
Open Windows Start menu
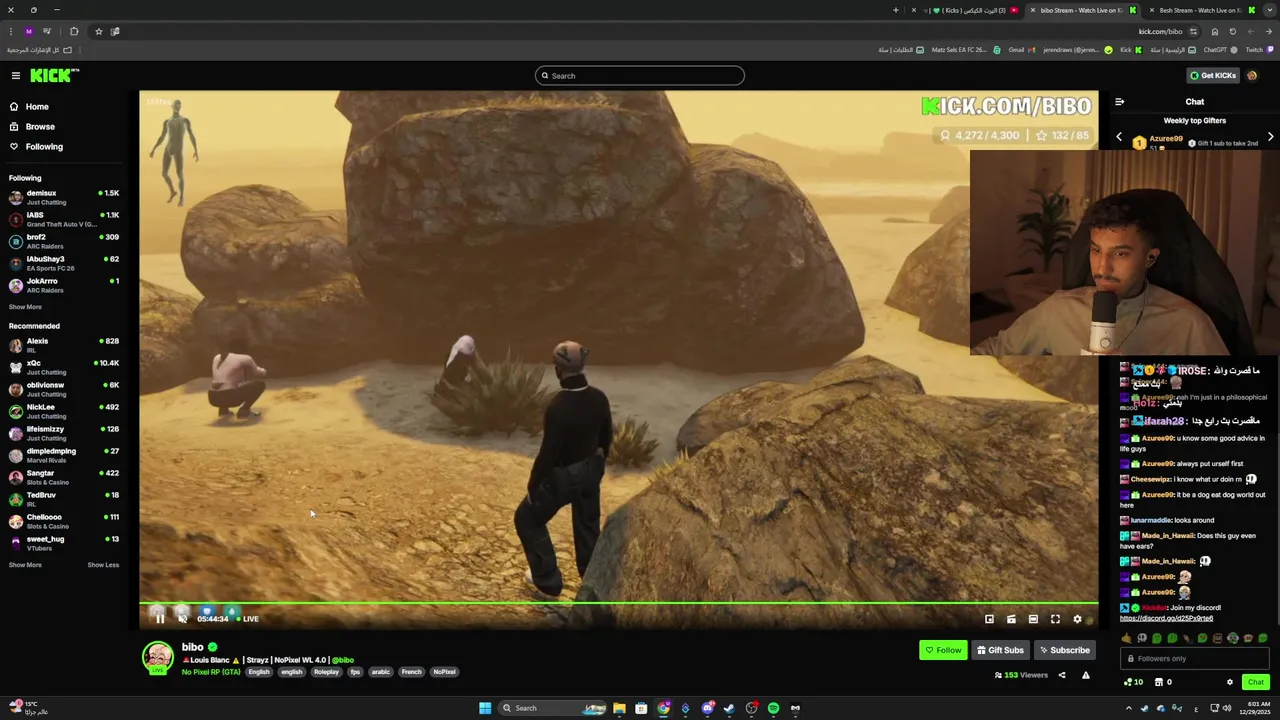pos(485,708)
